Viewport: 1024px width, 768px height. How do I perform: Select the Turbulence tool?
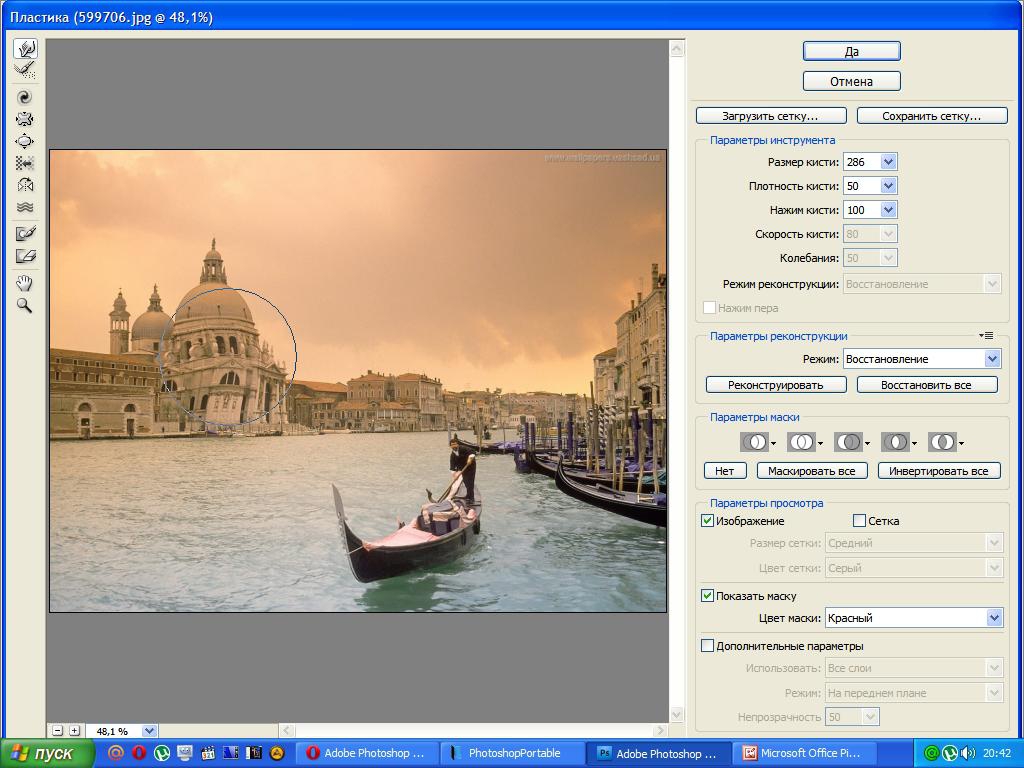25,207
